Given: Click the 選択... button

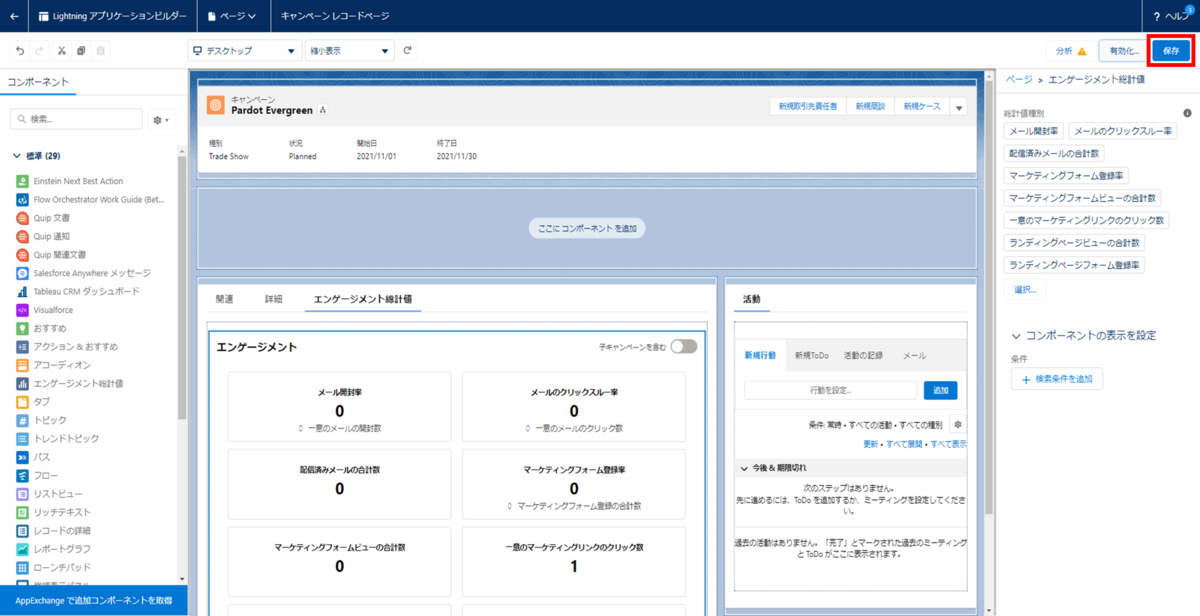Looking at the screenshot, I should click(x=1025, y=289).
